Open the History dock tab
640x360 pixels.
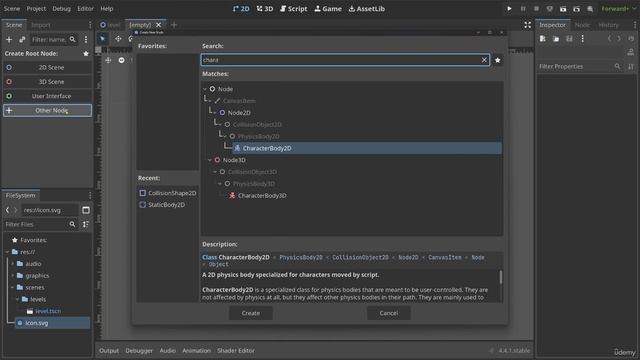pos(608,25)
